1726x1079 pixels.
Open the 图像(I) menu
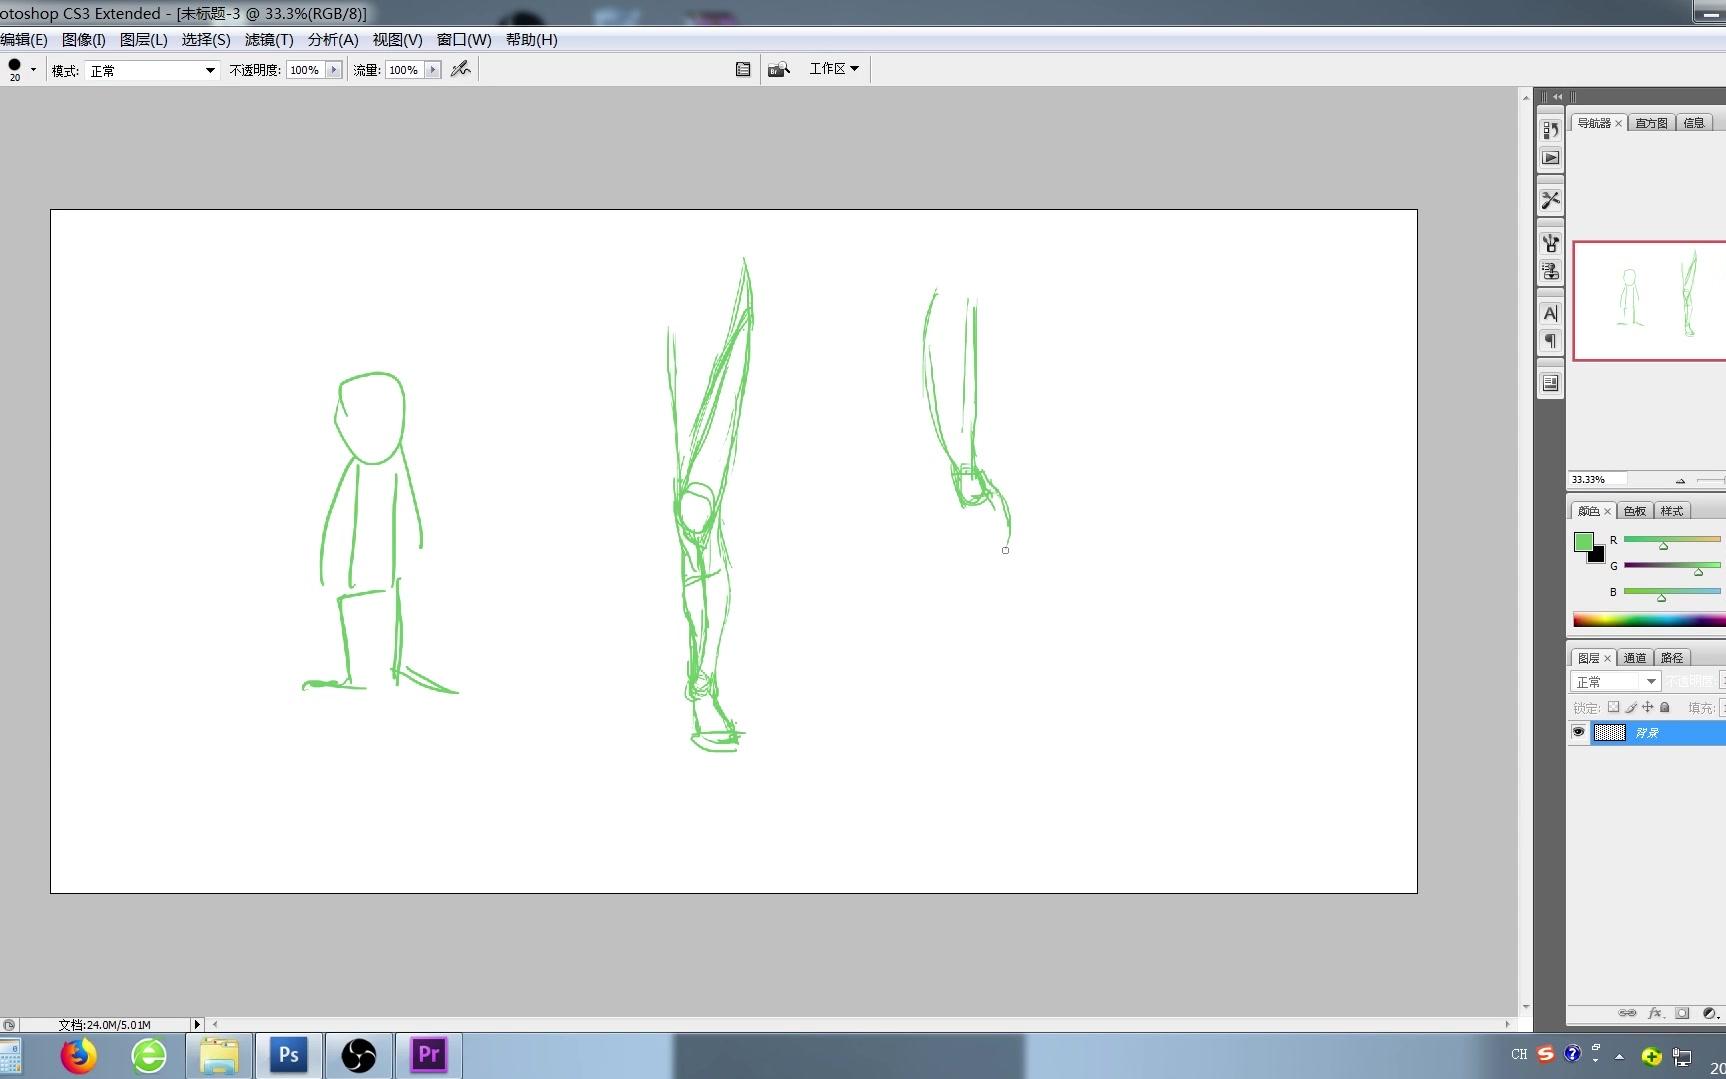[x=83, y=40]
